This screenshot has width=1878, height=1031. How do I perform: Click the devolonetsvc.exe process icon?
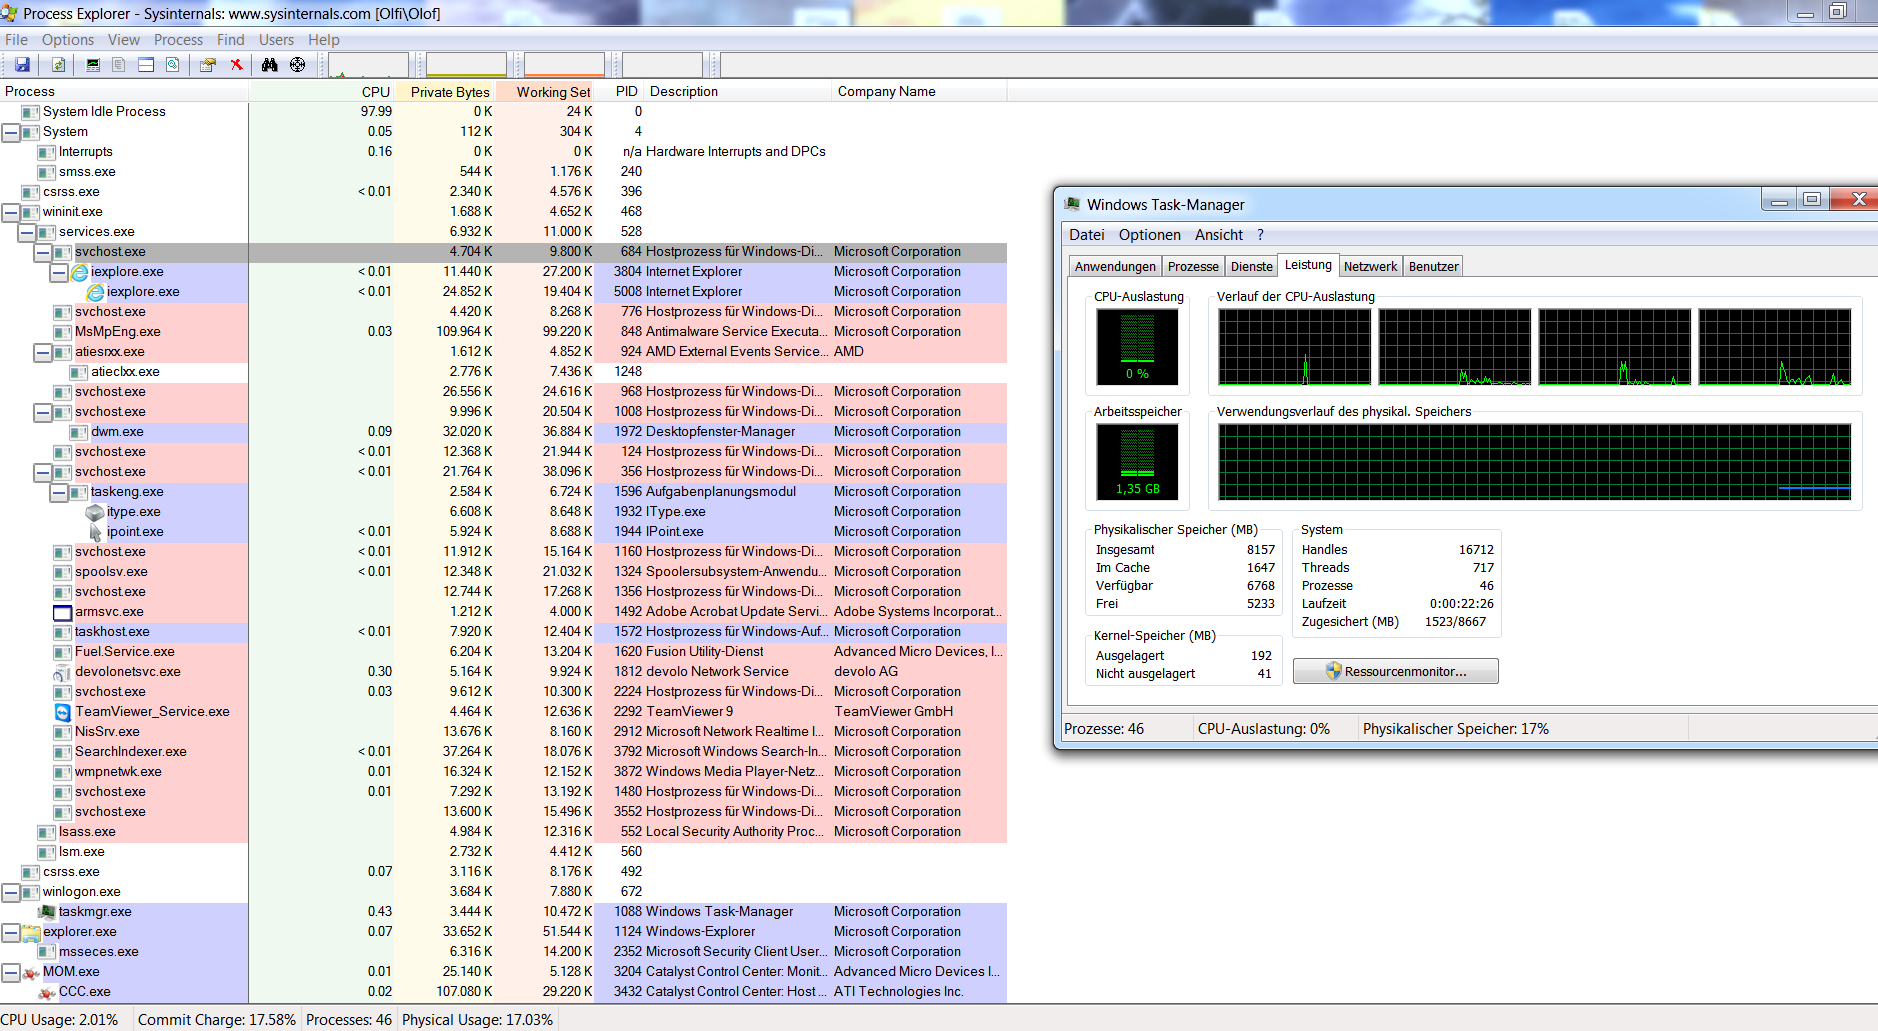pyautogui.click(x=63, y=672)
